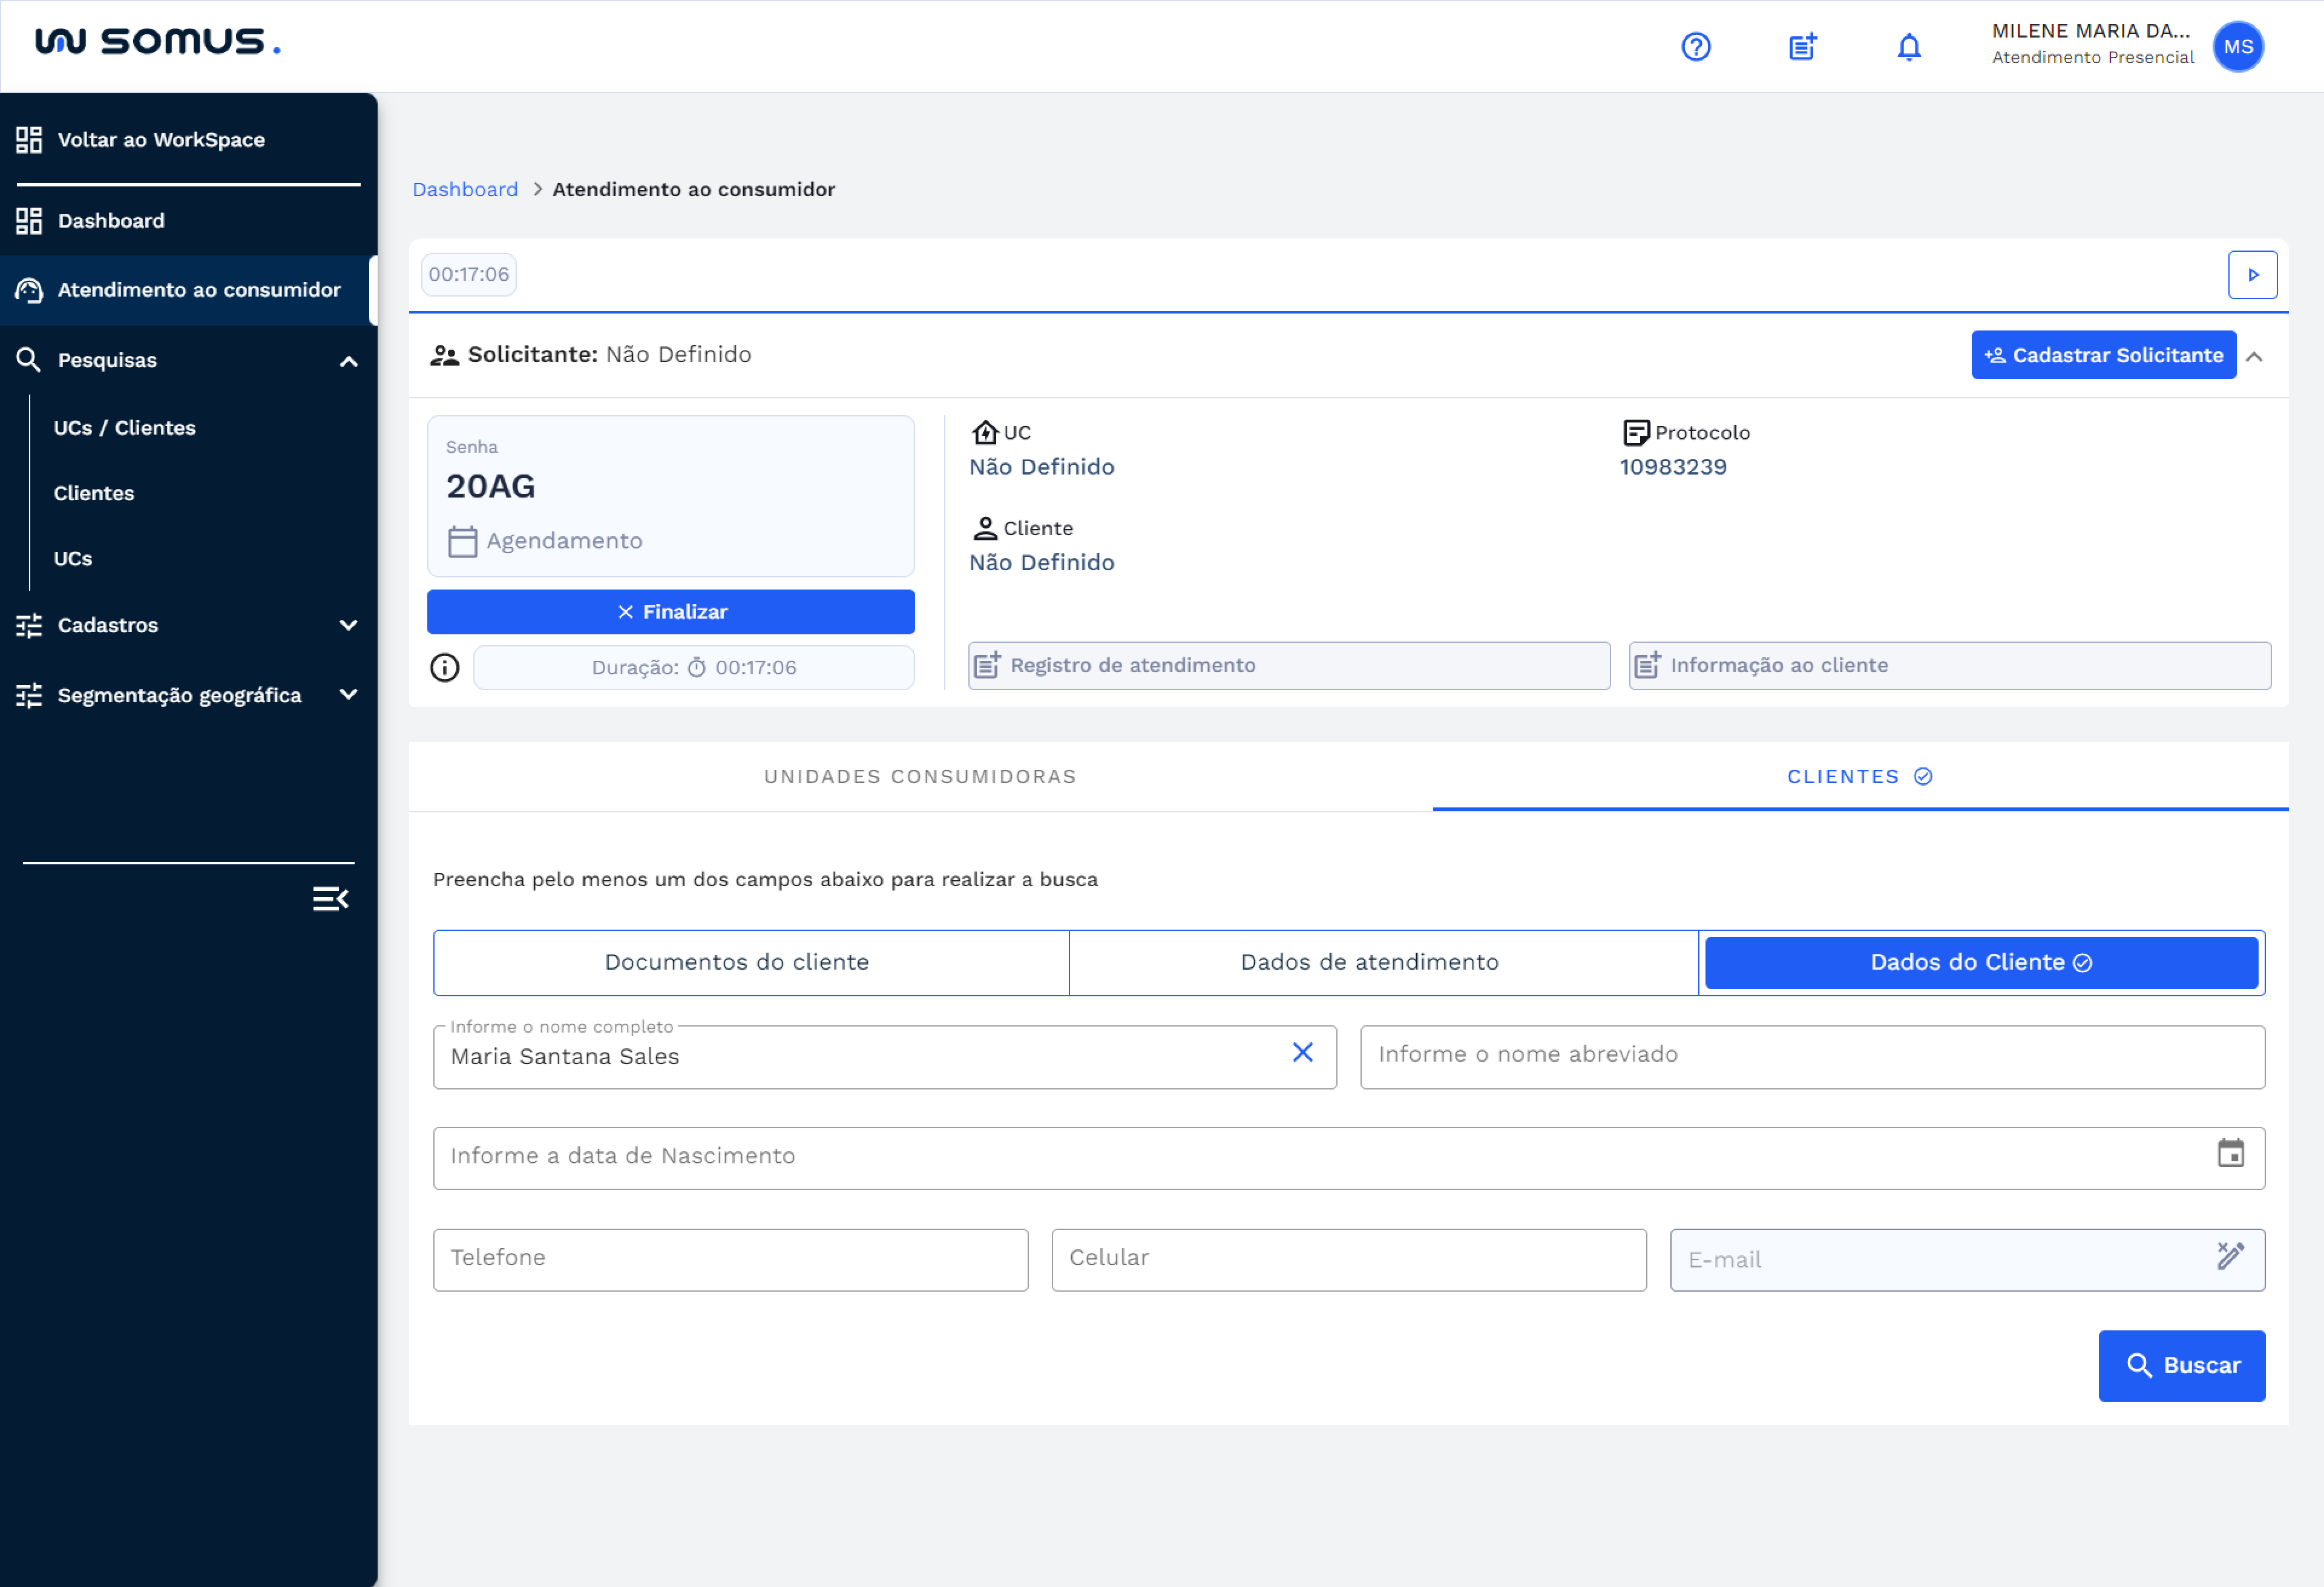Click the Buscar button
This screenshot has width=2324, height=1587.
point(2182,1365)
